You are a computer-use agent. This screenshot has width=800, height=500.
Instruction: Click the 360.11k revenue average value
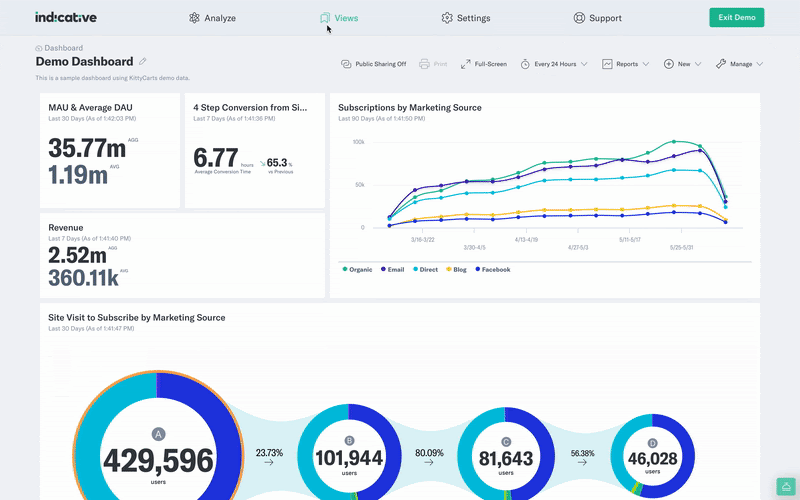pos(84,278)
